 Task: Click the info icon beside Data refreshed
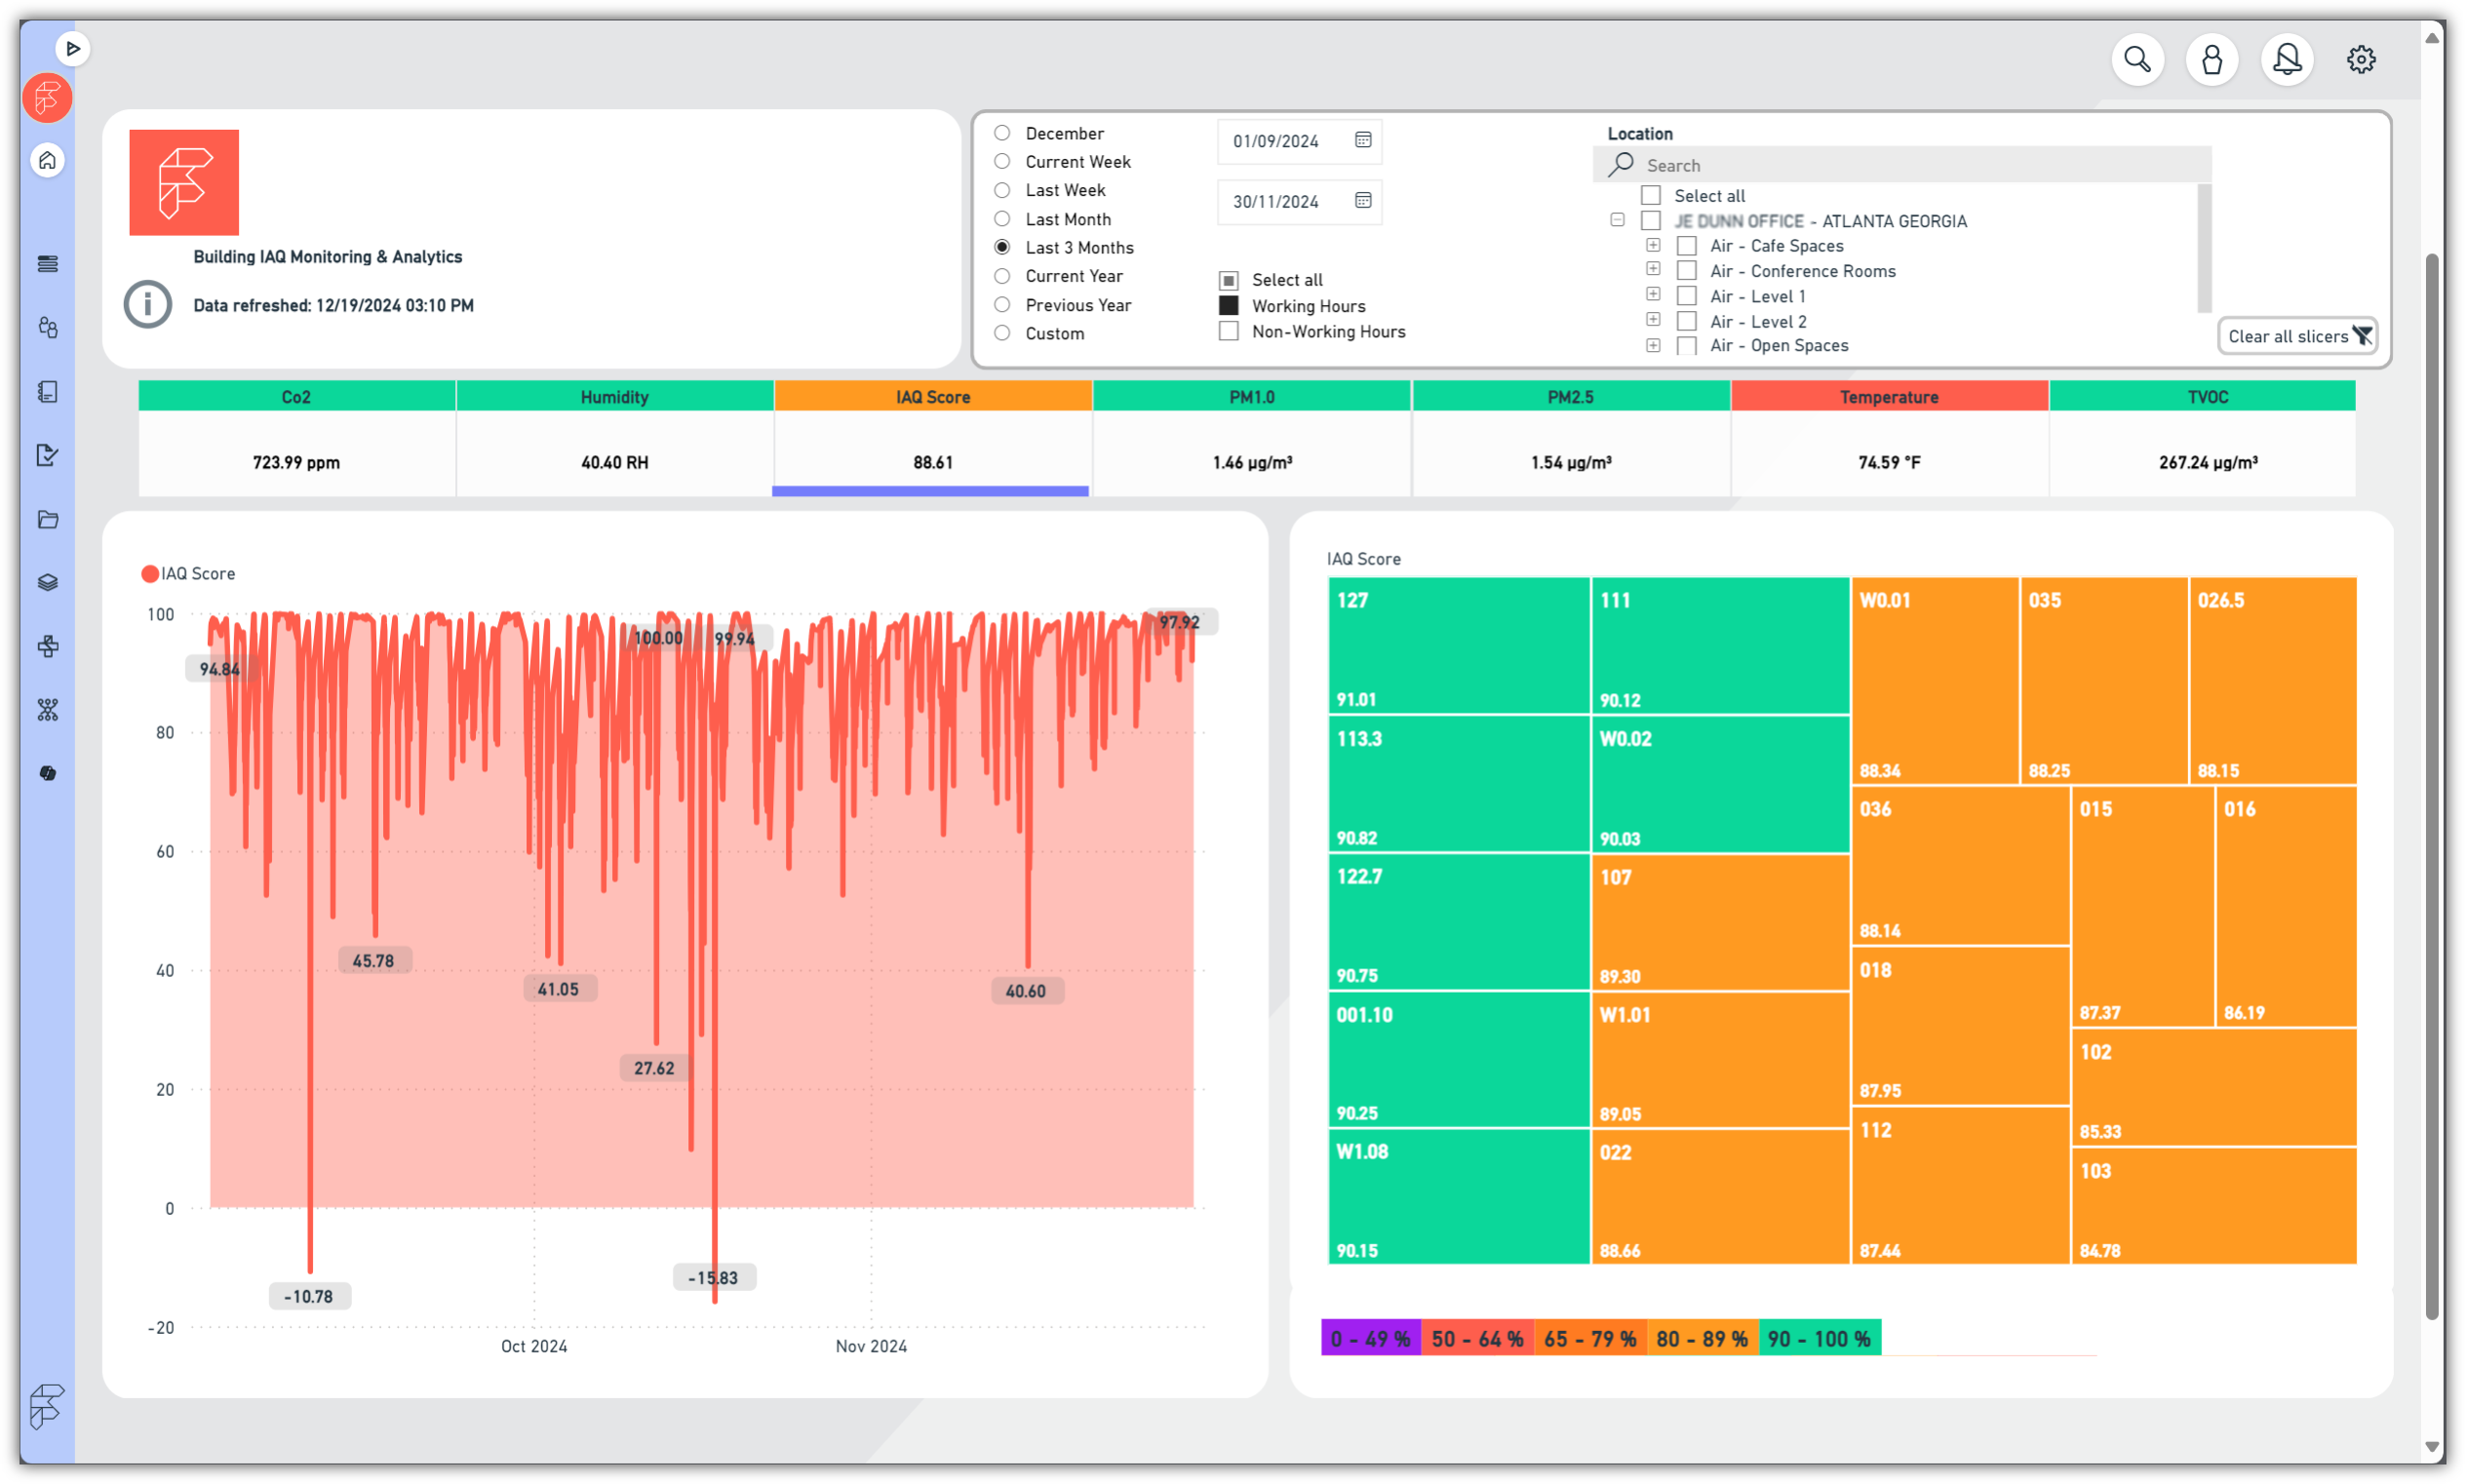tap(148, 304)
